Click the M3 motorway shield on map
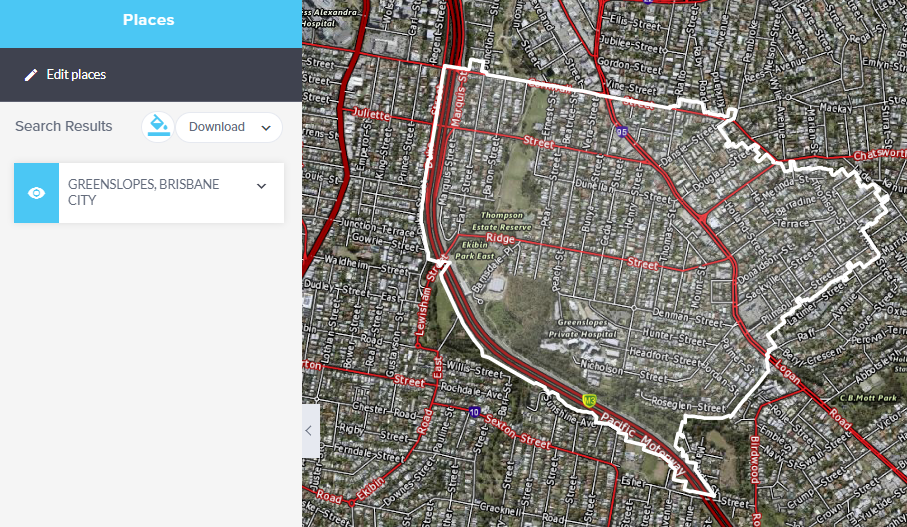The image size is (907, 527). click(x=590, y=401)
